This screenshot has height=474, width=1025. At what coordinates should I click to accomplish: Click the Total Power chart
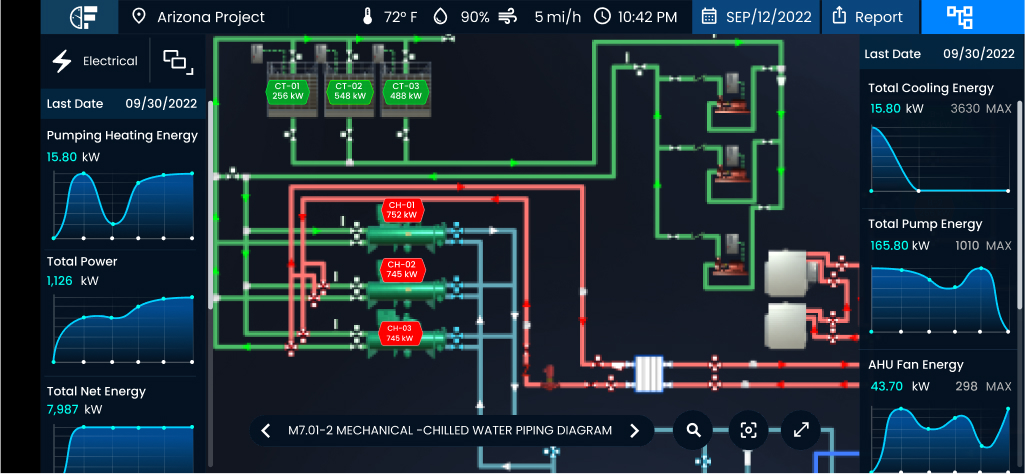(123, 330)
